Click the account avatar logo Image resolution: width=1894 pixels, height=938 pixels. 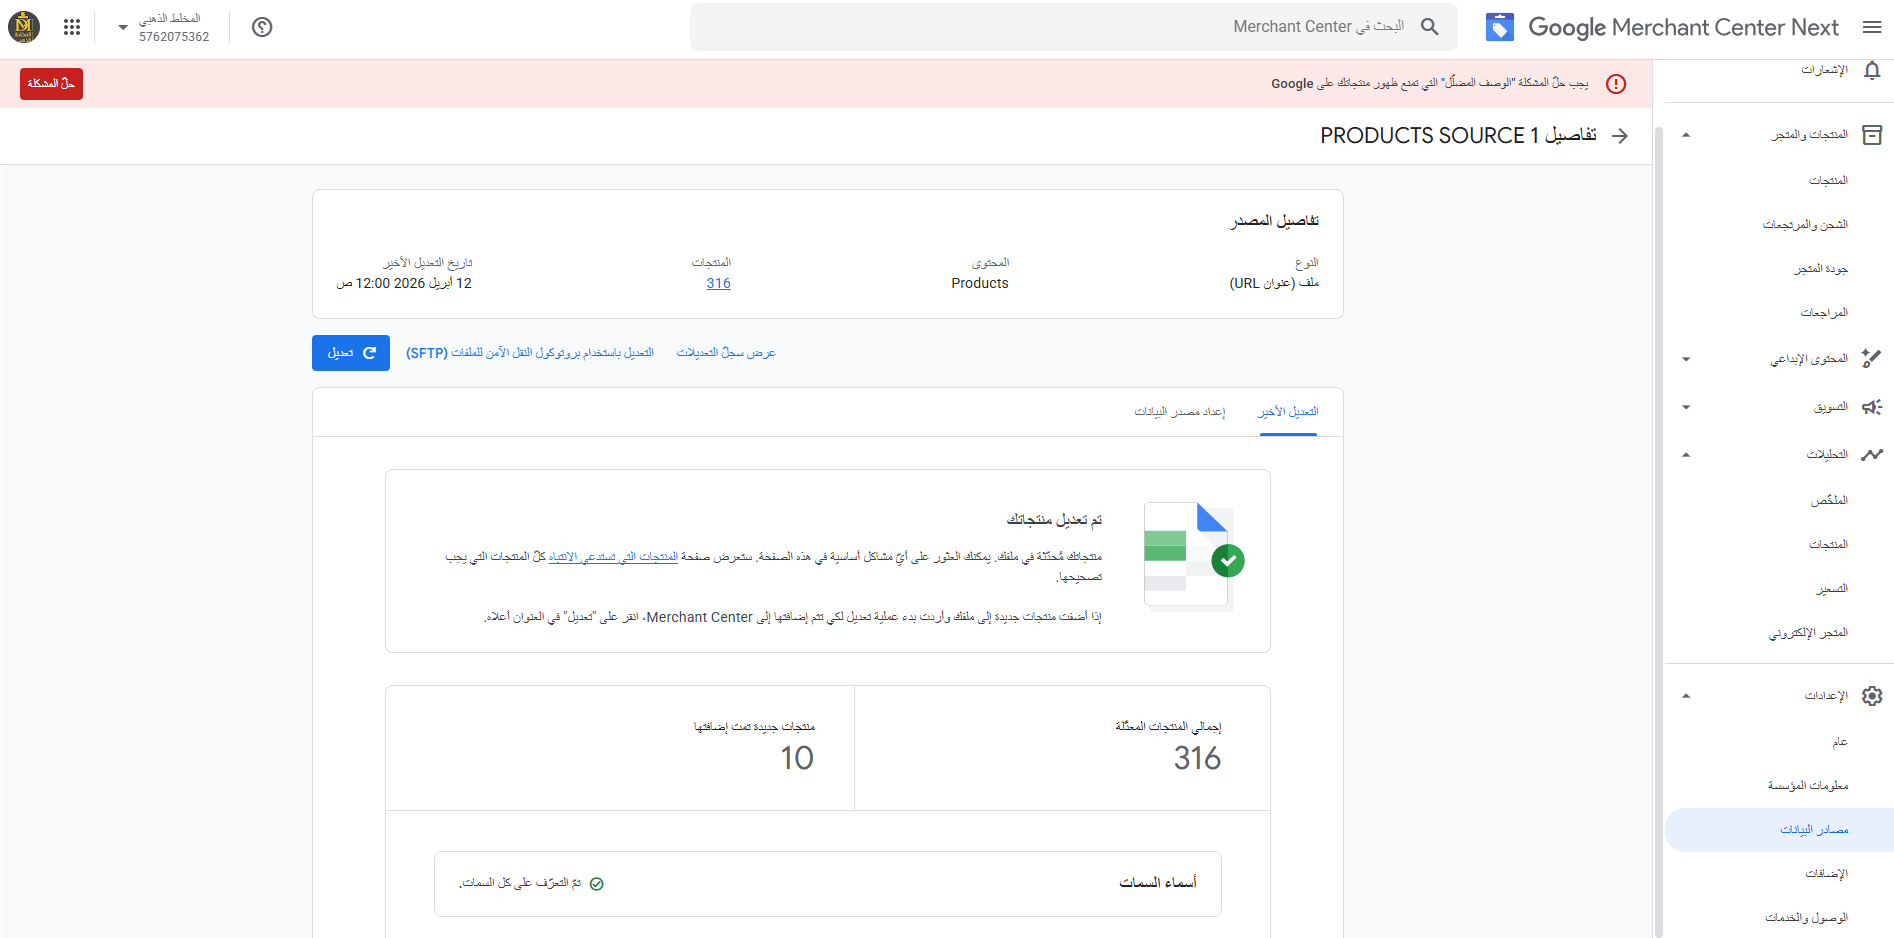point(24,27)
